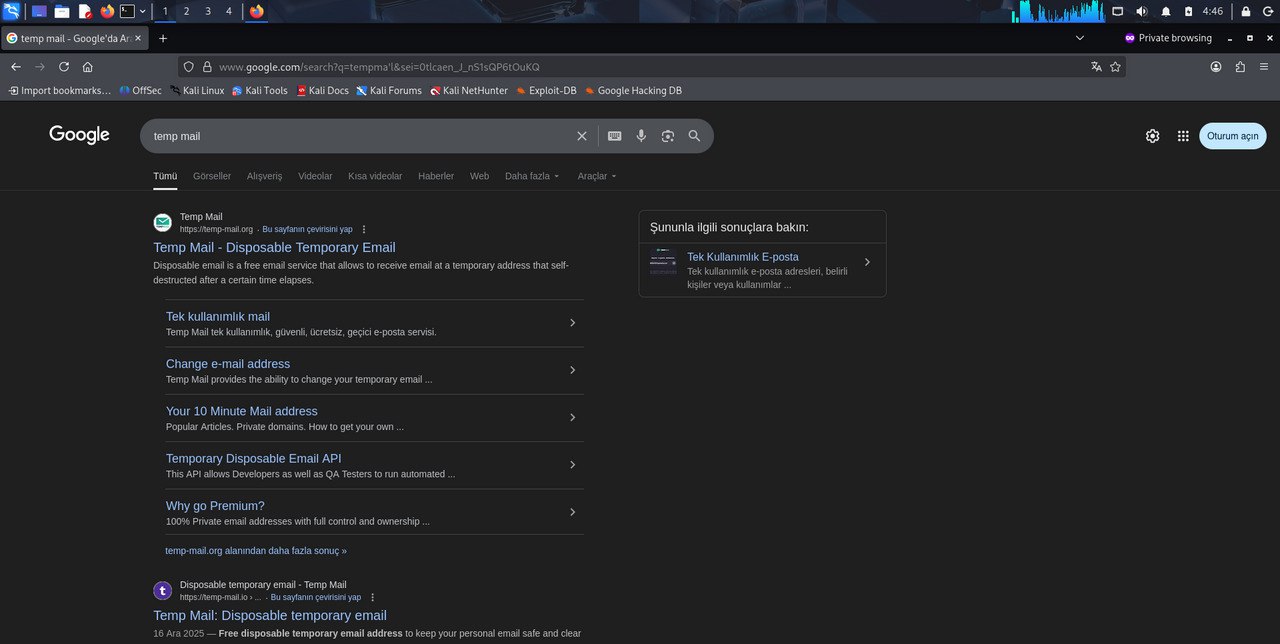Open a new browser tab
Screen dimensions: 1280x644
[x=163, y=38]
